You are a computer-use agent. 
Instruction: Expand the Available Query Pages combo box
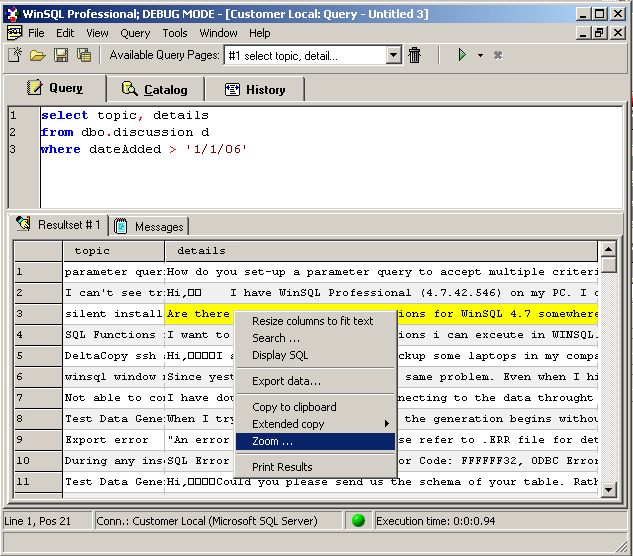(x=394, y=55)
